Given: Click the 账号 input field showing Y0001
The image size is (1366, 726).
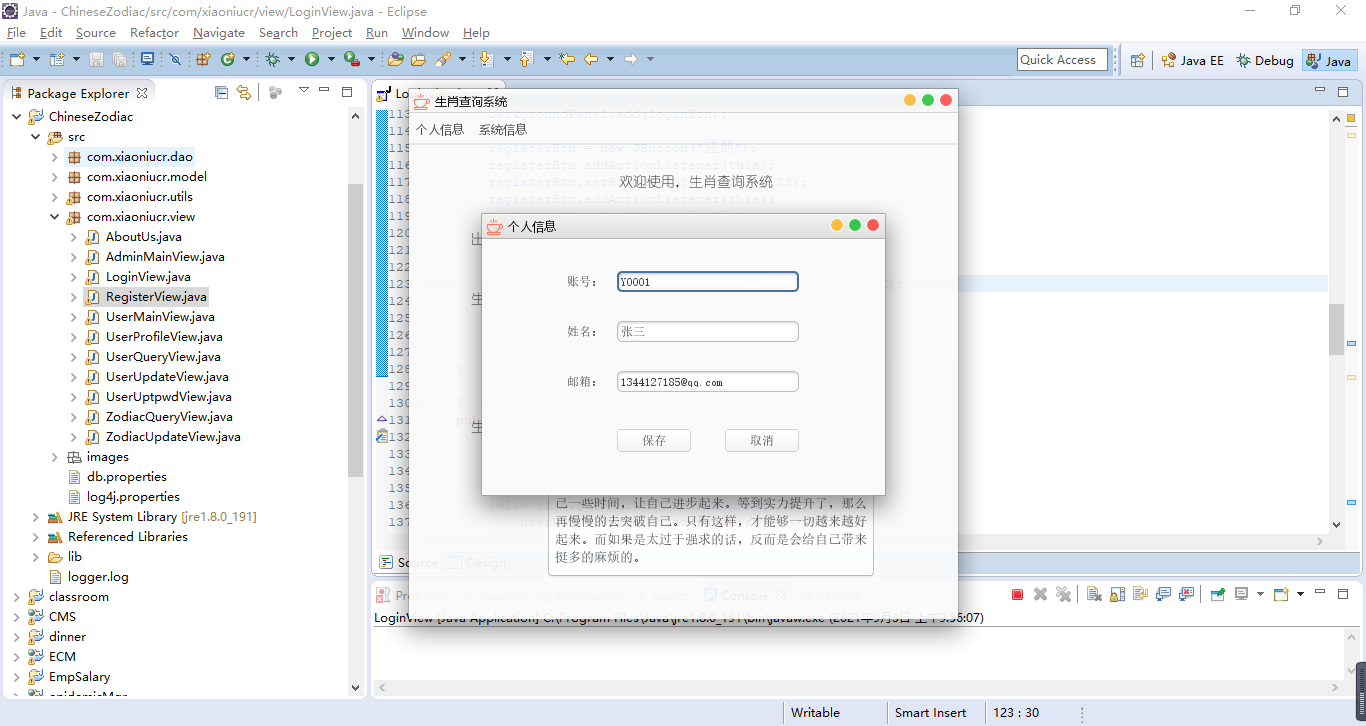Looking at the screenshot, I should [x=708, y=282].
